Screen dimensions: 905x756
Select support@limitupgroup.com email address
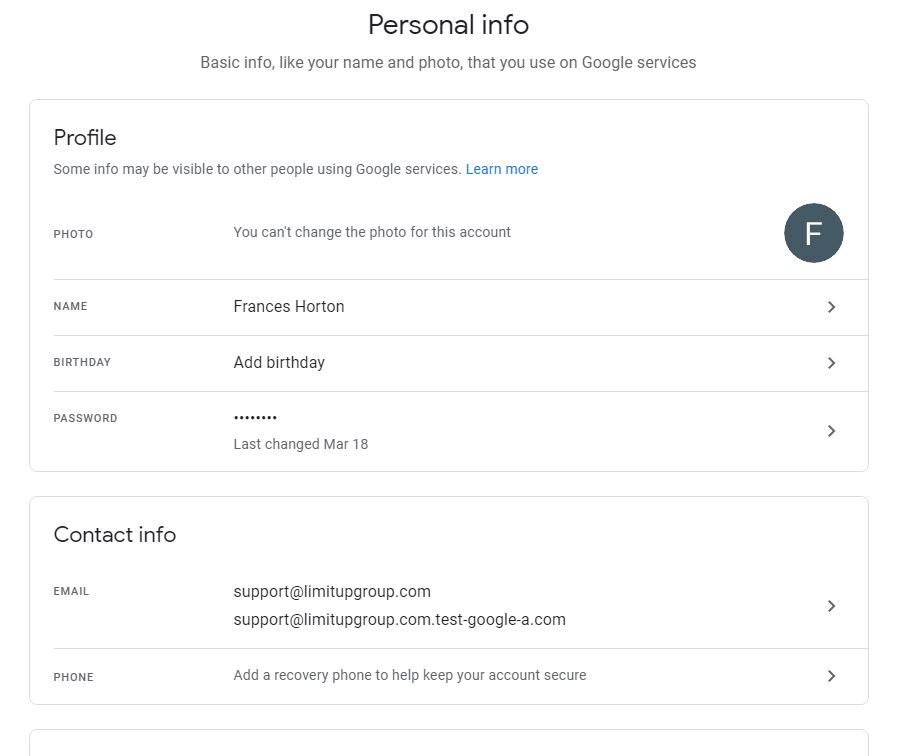(331, 591)
